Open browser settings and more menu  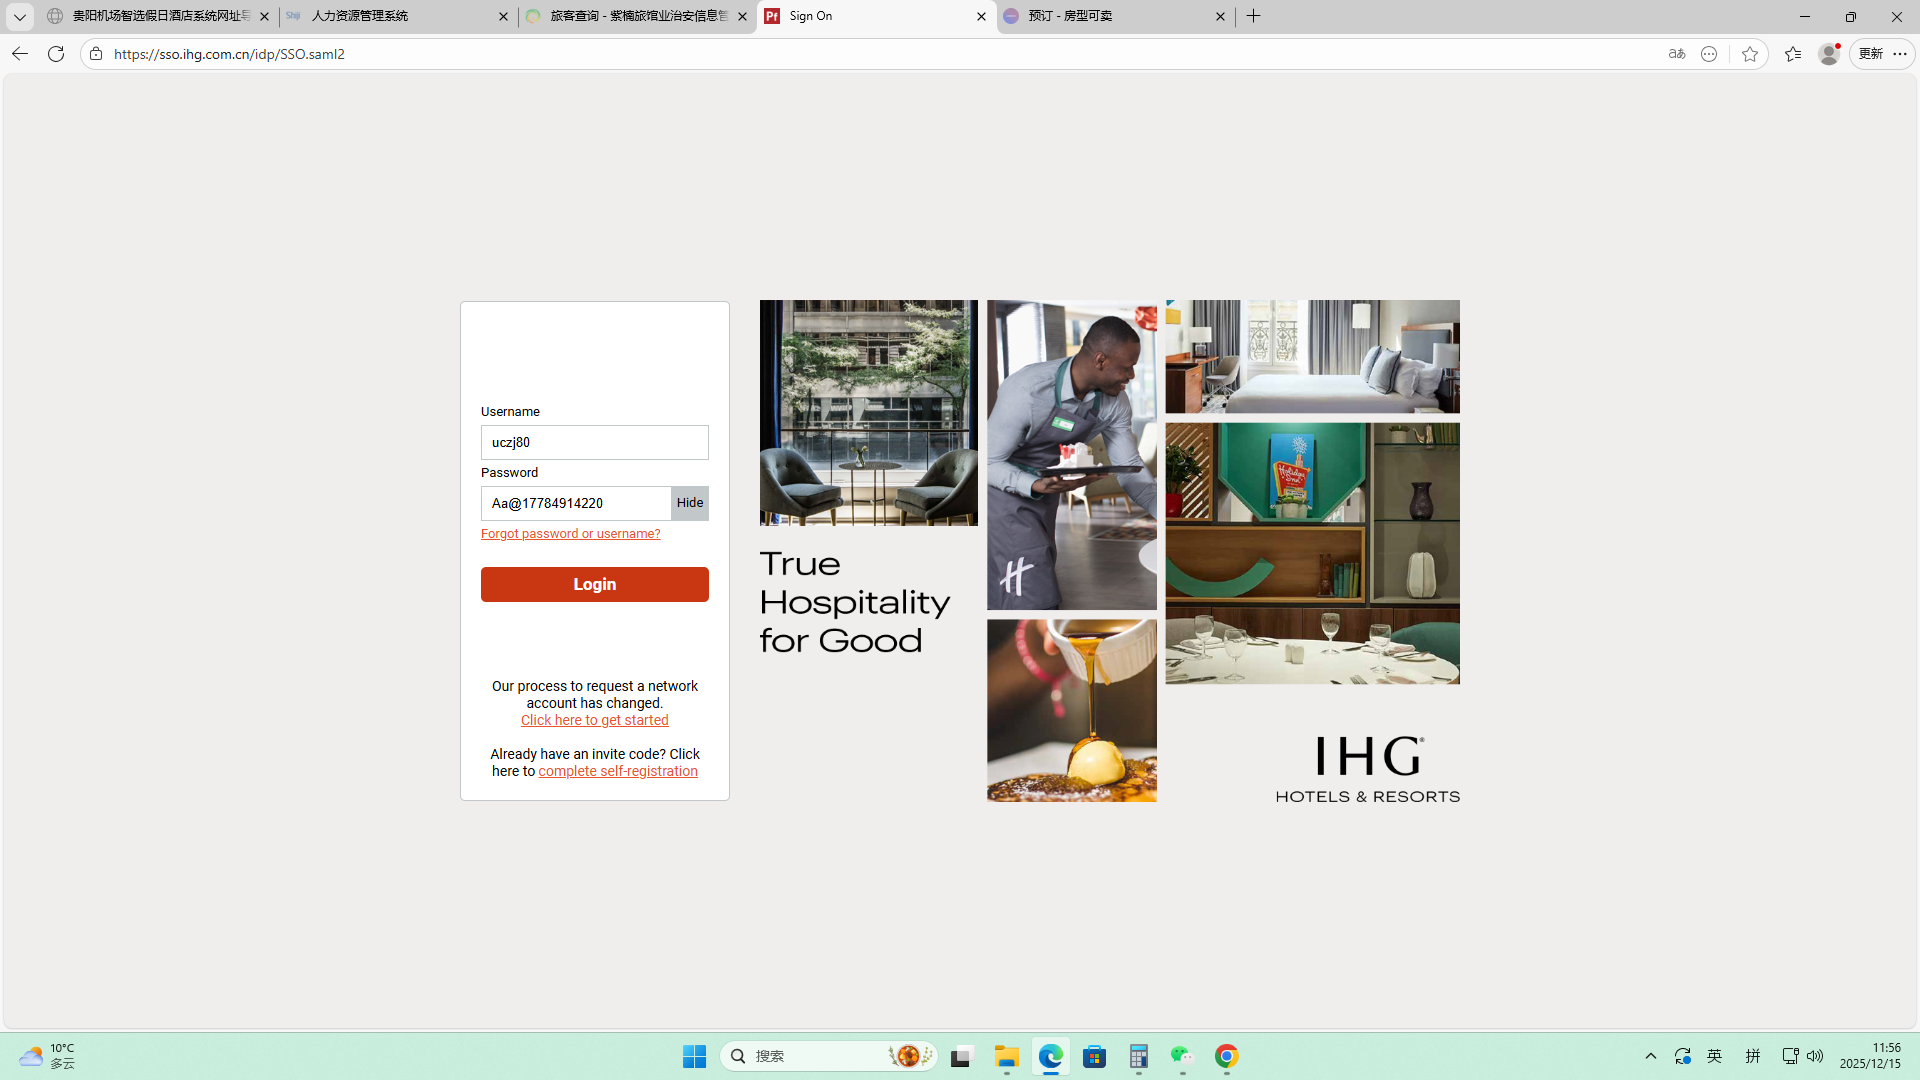[1900, 54]
